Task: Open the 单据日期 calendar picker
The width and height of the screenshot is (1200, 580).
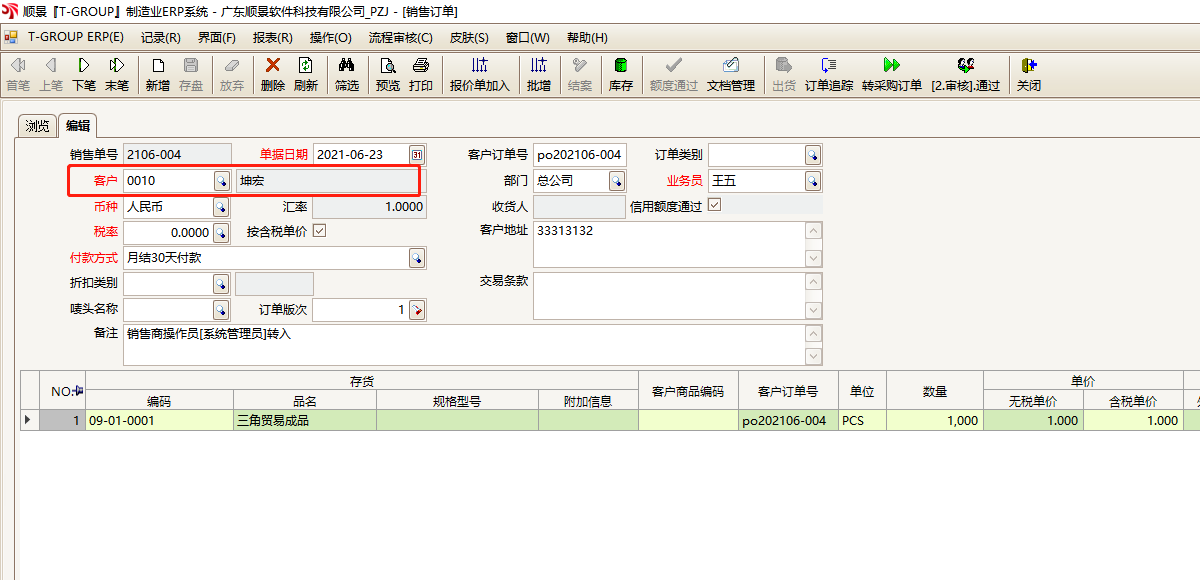Action: 417,155
